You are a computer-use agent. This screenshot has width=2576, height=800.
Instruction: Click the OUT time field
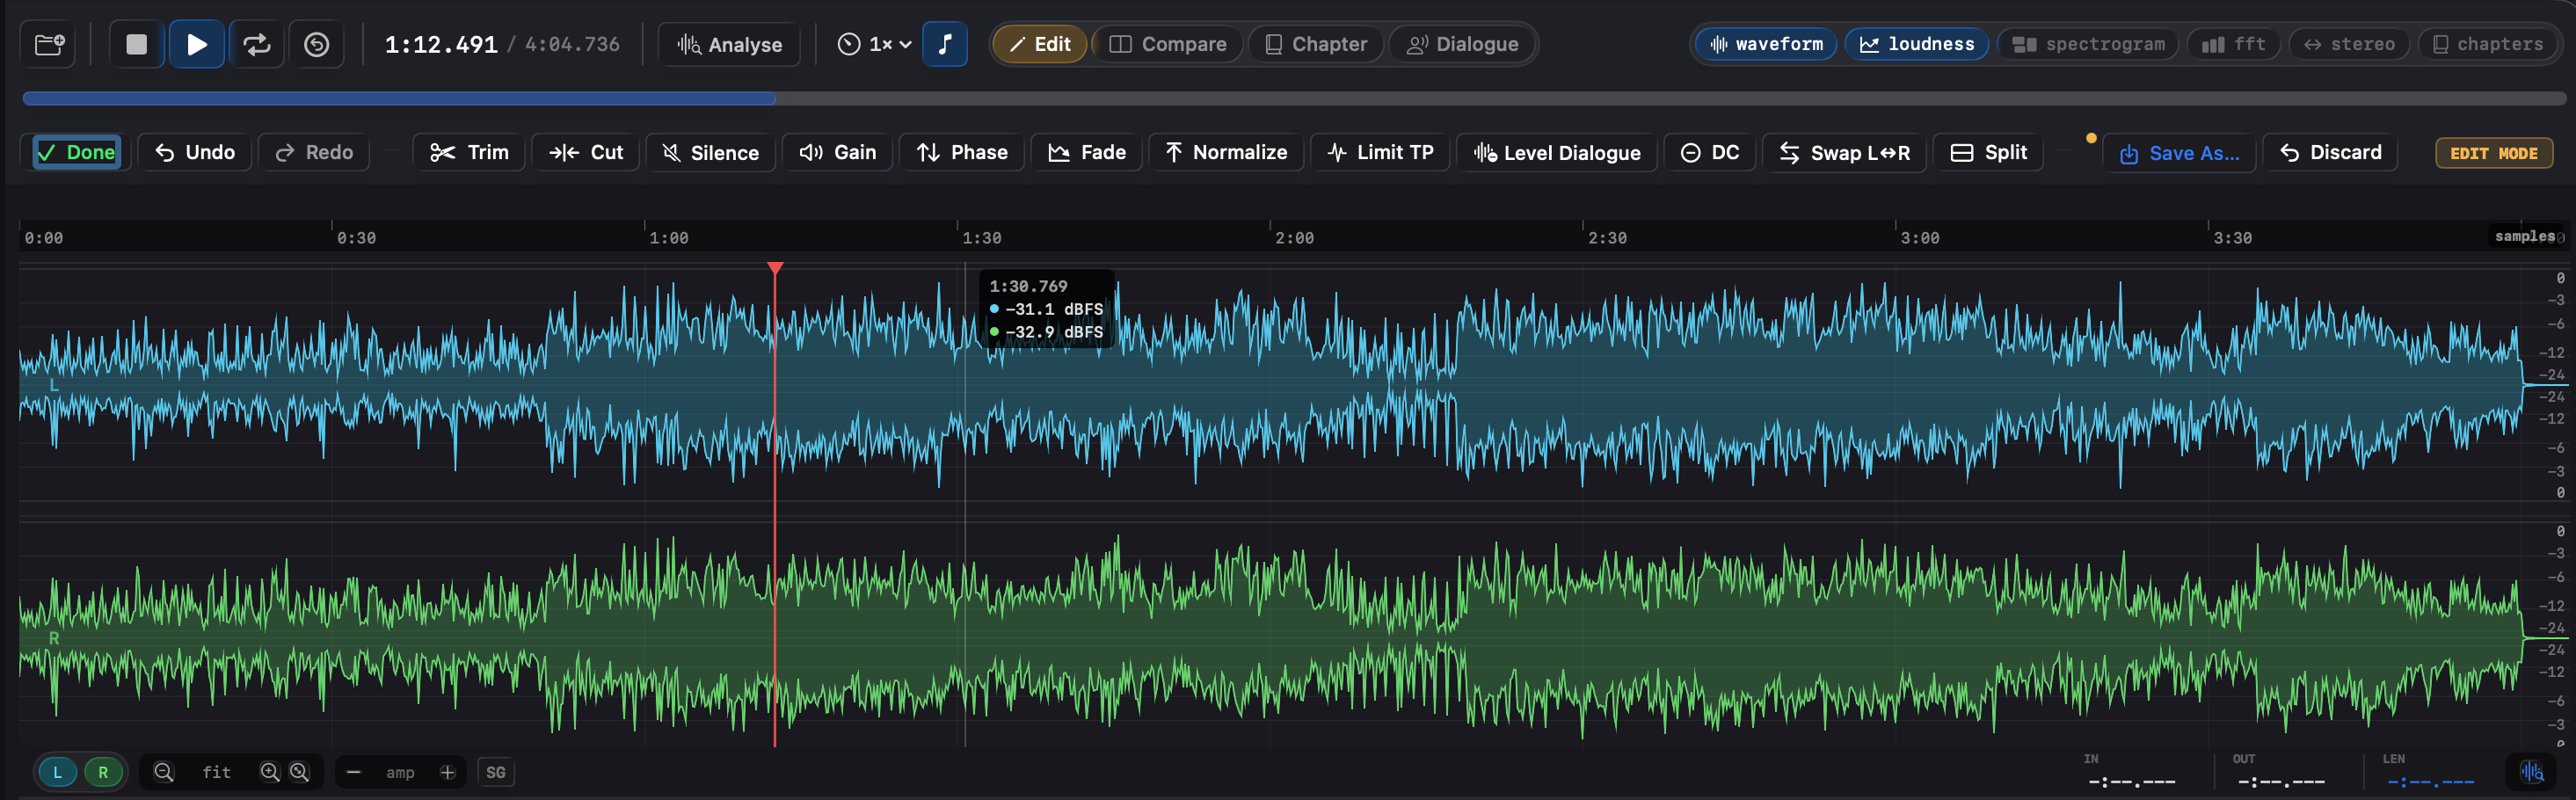pos(2281,781)
